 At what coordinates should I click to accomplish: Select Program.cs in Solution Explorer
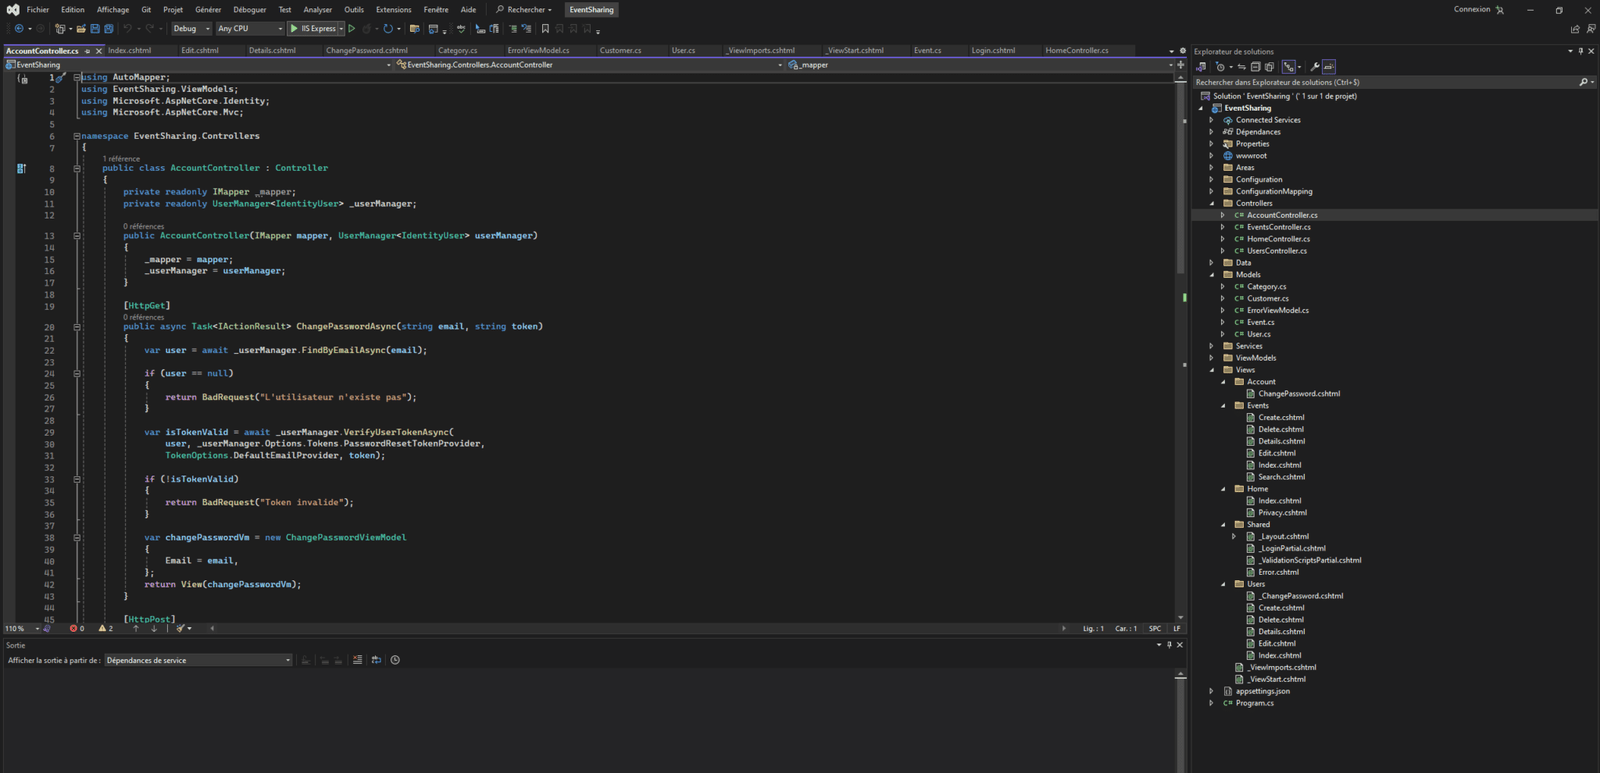coord(1254,703)
